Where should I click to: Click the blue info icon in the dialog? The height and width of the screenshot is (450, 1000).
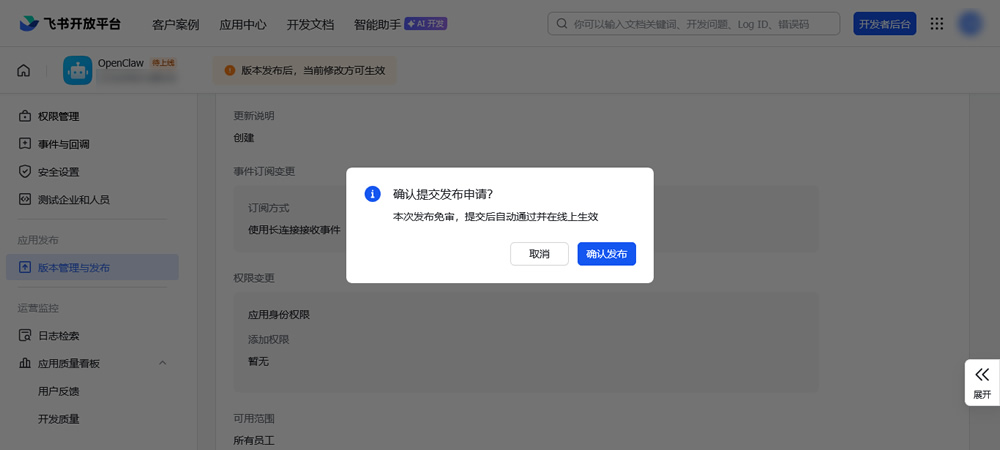tap(372, 194)
